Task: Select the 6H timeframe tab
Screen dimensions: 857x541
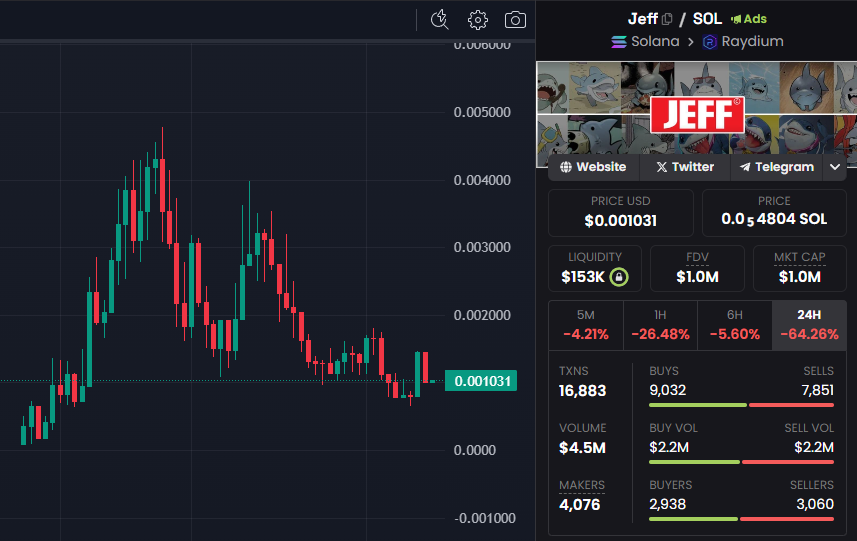Action: tap(735, 325)
